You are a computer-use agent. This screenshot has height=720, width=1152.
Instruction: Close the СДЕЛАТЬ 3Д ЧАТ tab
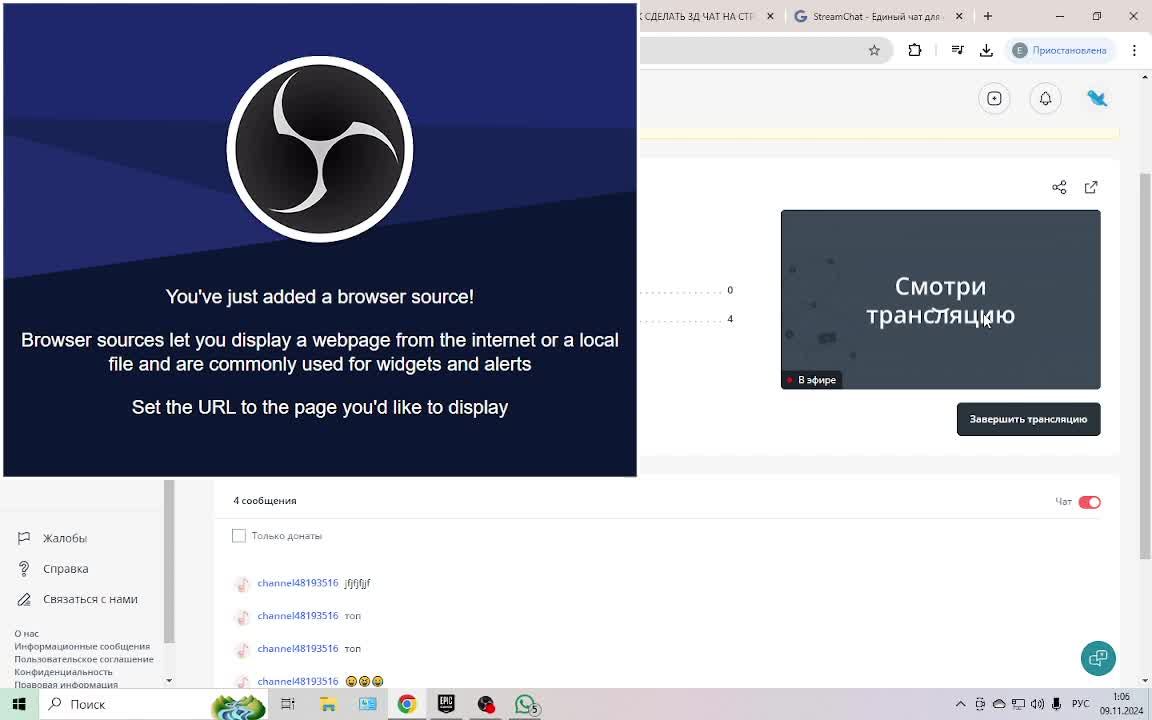[770, 16]
